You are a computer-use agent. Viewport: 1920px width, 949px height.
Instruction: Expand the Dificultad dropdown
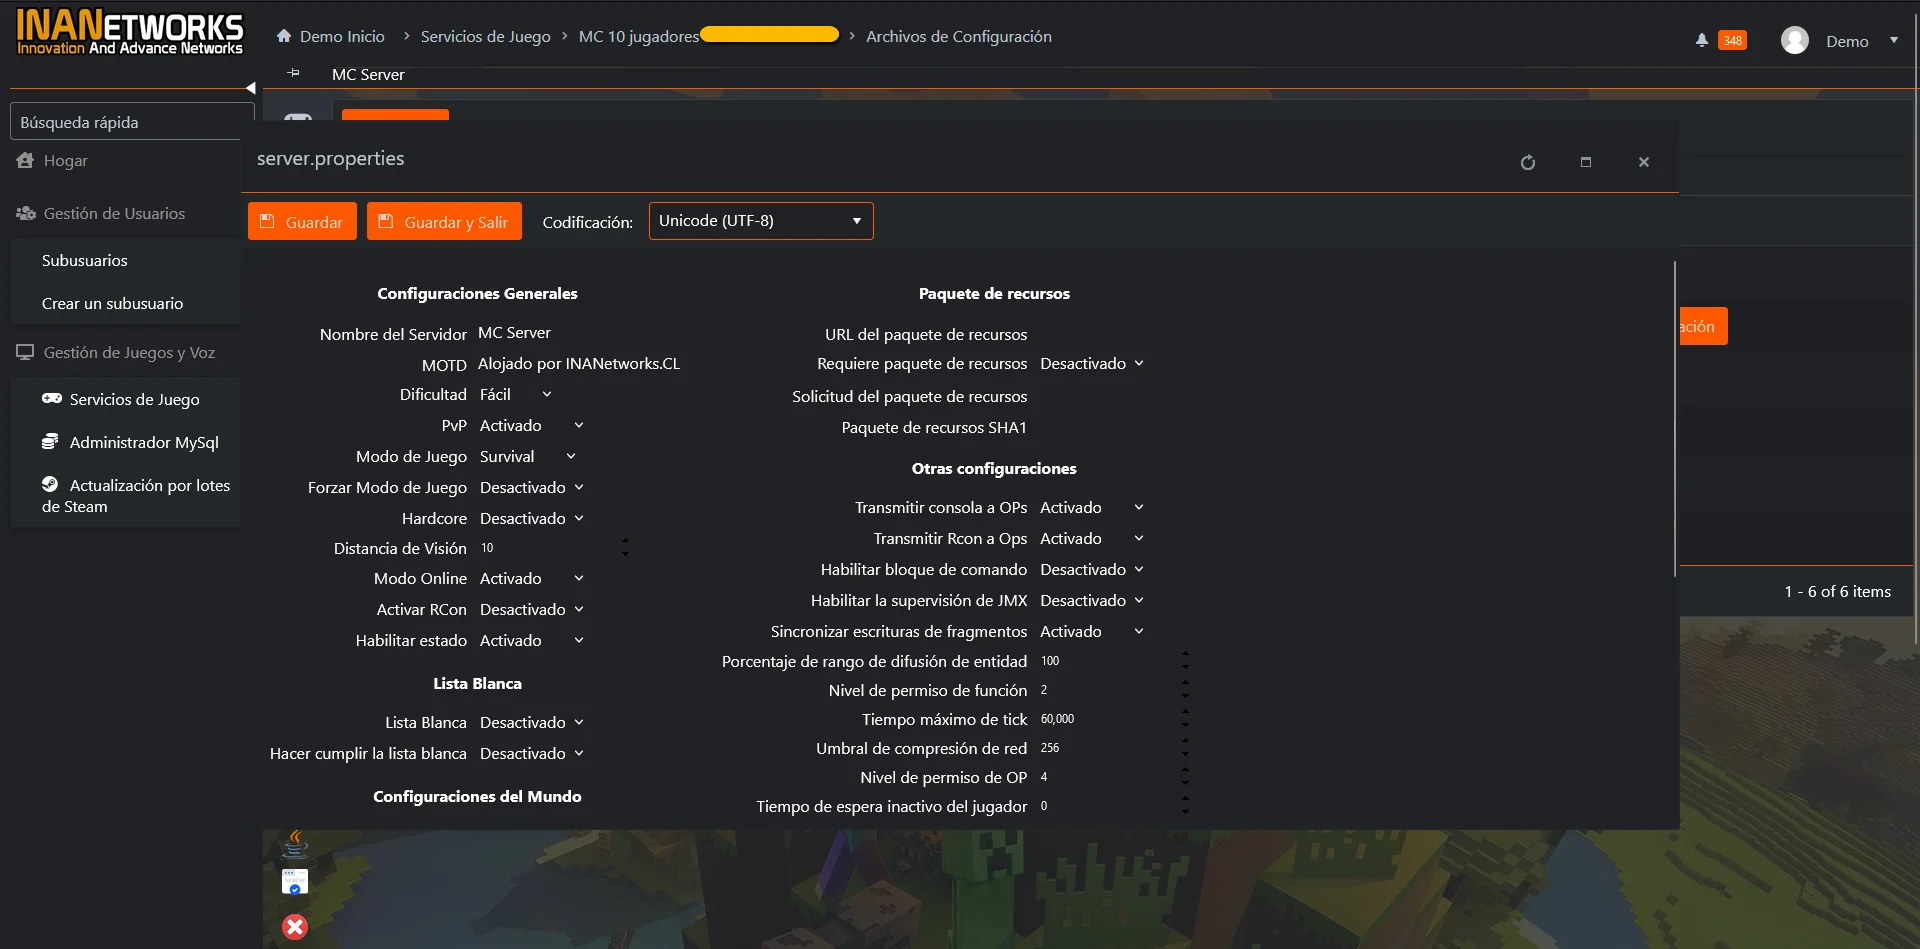[x=515, y=395]
